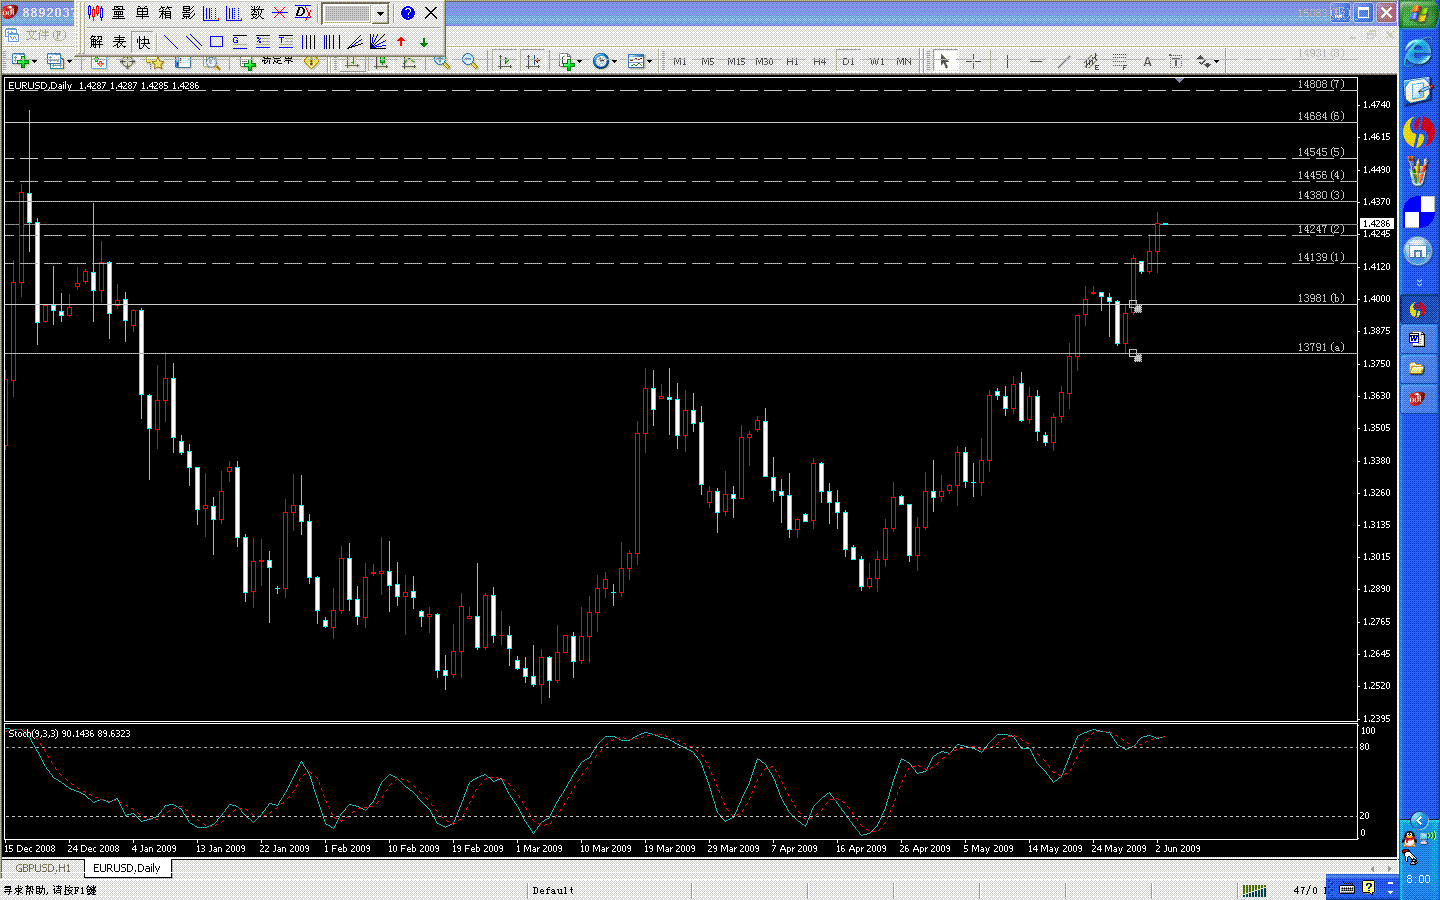Toggle chart shift
Viewport: 1440px width, 900px height.
click(x=533, y=62)
